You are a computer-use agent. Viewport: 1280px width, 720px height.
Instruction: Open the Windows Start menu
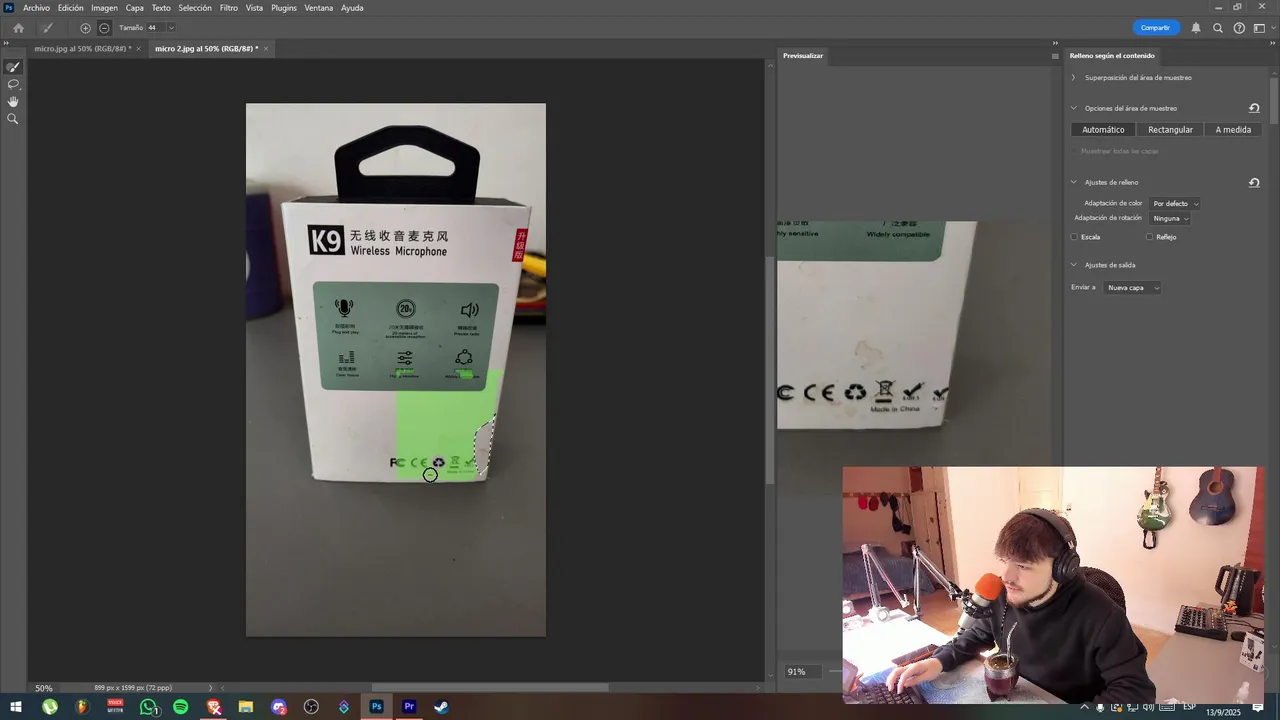tap(16, 707)
